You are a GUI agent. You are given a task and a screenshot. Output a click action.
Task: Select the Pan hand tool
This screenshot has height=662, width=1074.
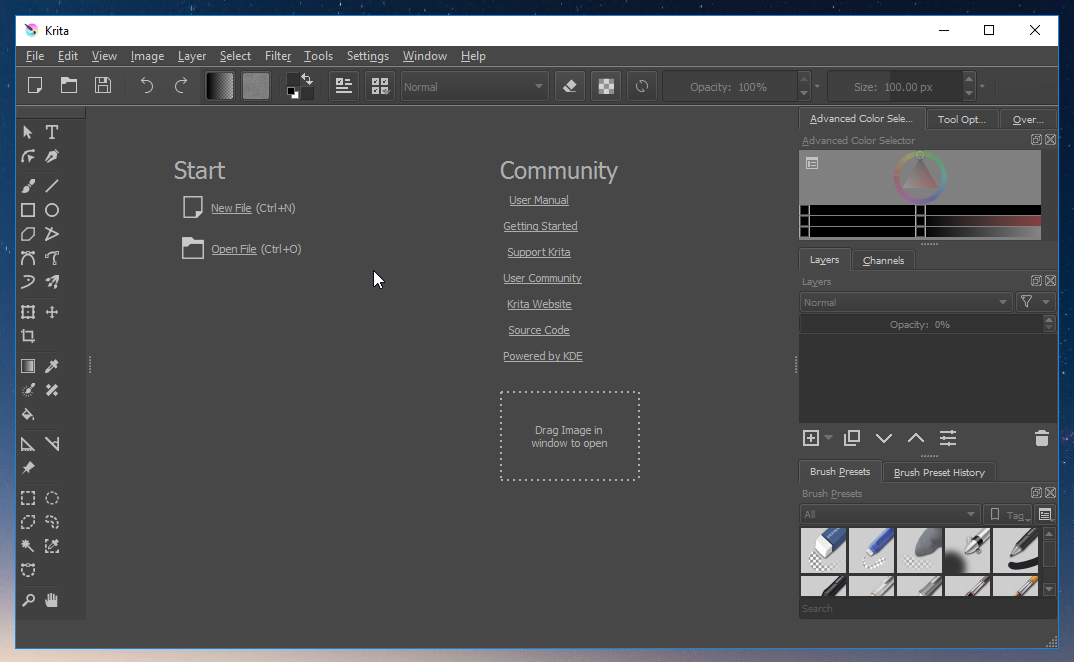[x=52, y=600]
